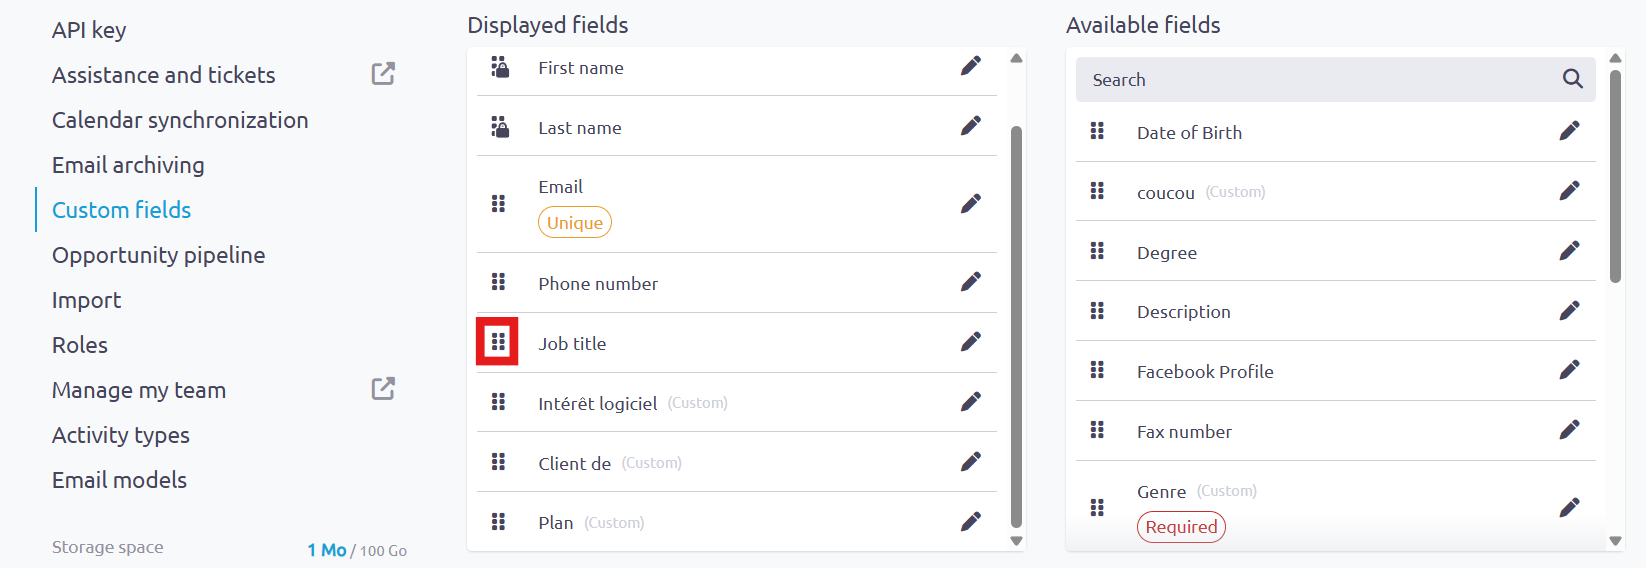Image resolution: width=1646 pixels, height=568 pixels.
Task: Open the Email models section
Action: pyautogui.click(x=119, y=480)
